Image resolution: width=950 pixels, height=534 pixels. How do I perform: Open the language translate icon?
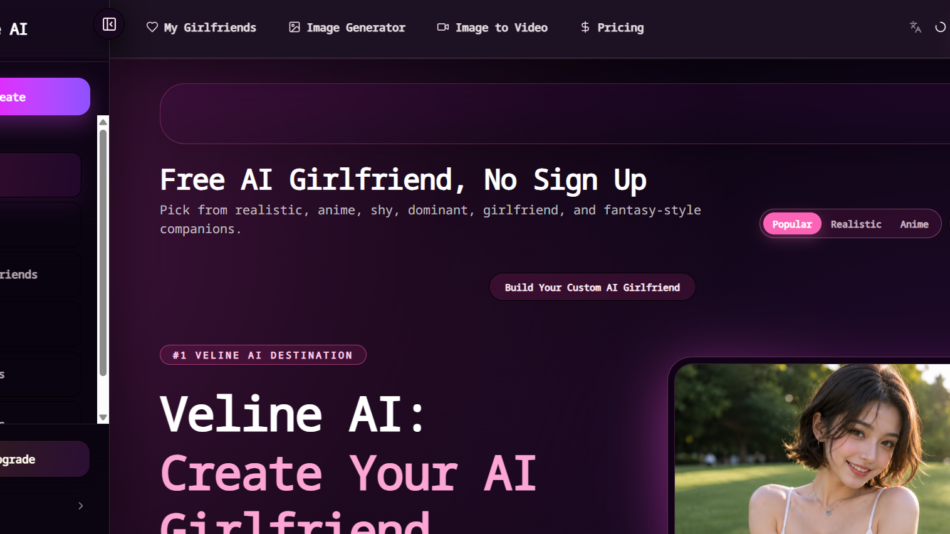tap(915, 27)
